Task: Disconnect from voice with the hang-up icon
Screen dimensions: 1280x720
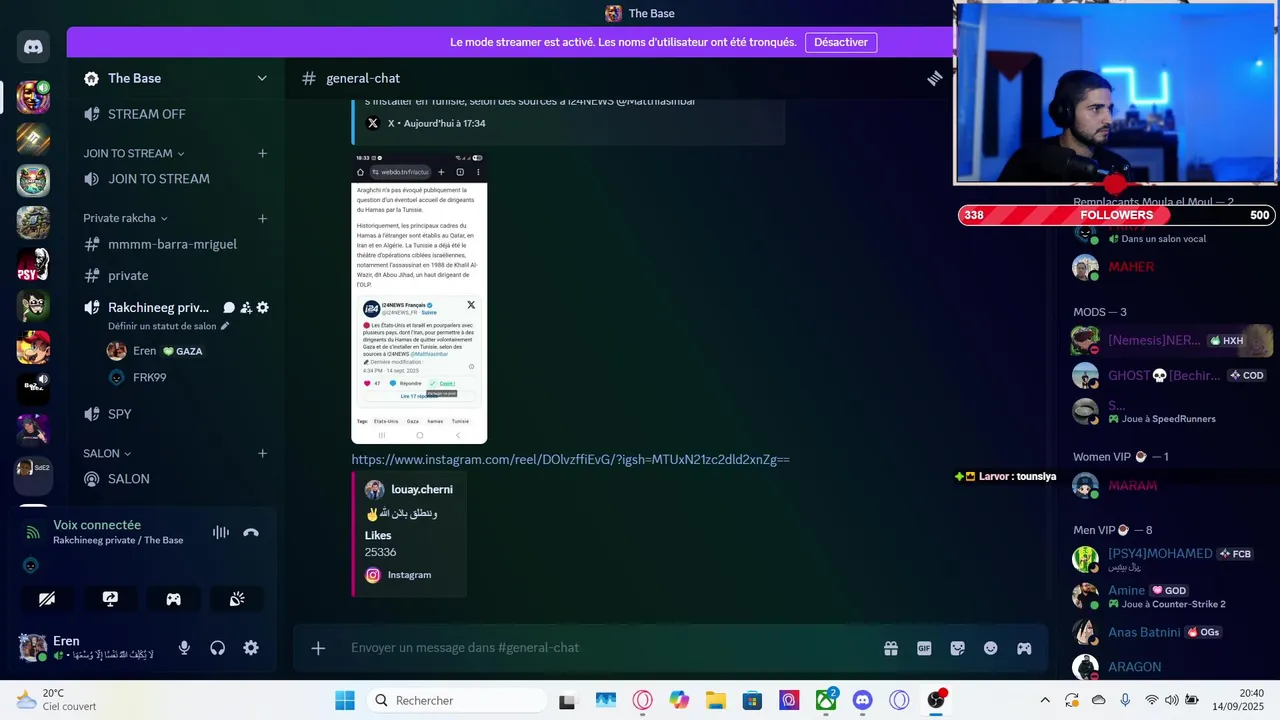Action: coord(251,532)
